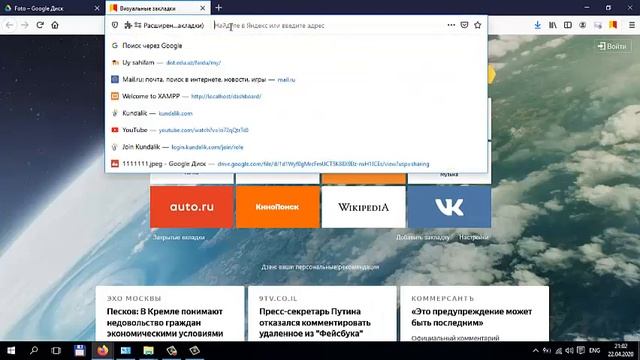The height and width of the screenshot is (360, 640).
Task: Select the Mail.ru suggestion row
Action: point(296,80)
